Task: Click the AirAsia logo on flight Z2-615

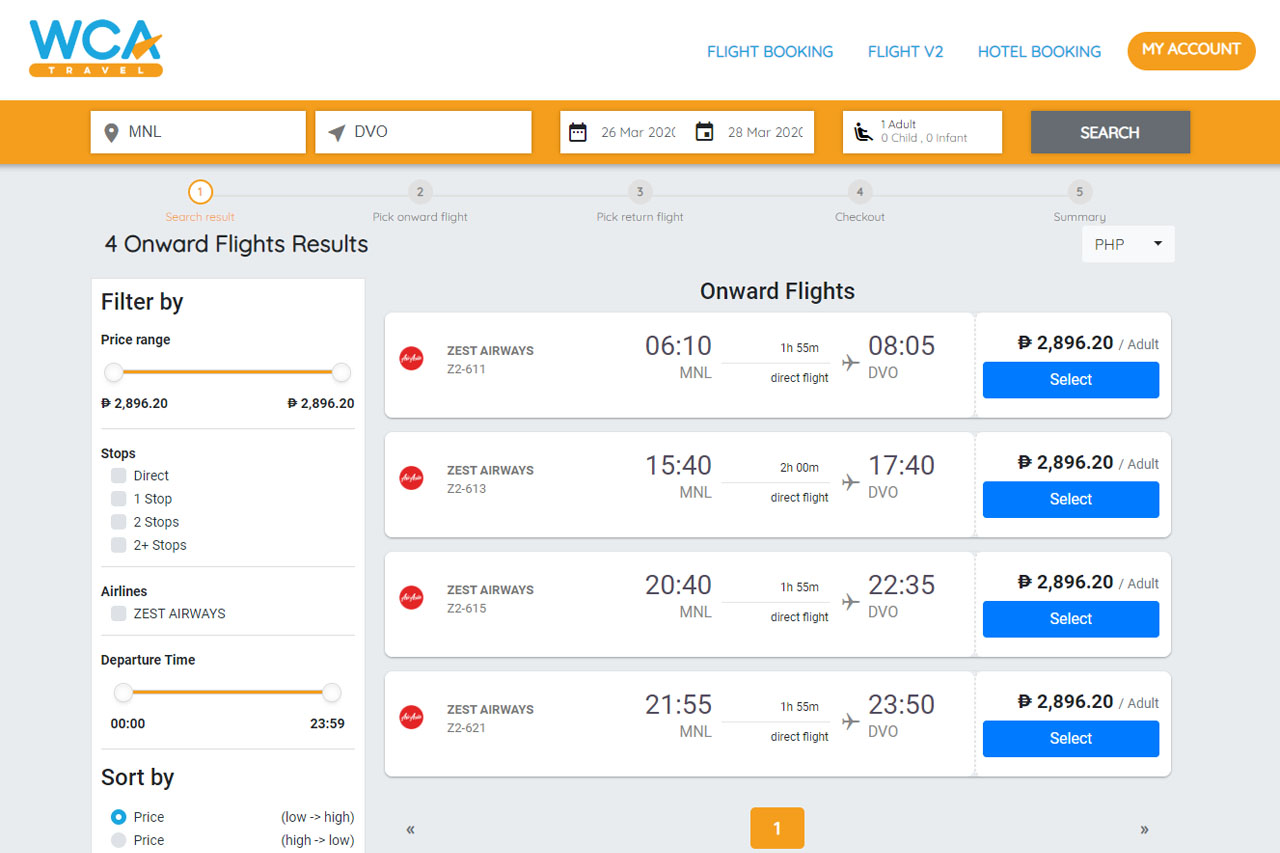Action: click(411, 598)
